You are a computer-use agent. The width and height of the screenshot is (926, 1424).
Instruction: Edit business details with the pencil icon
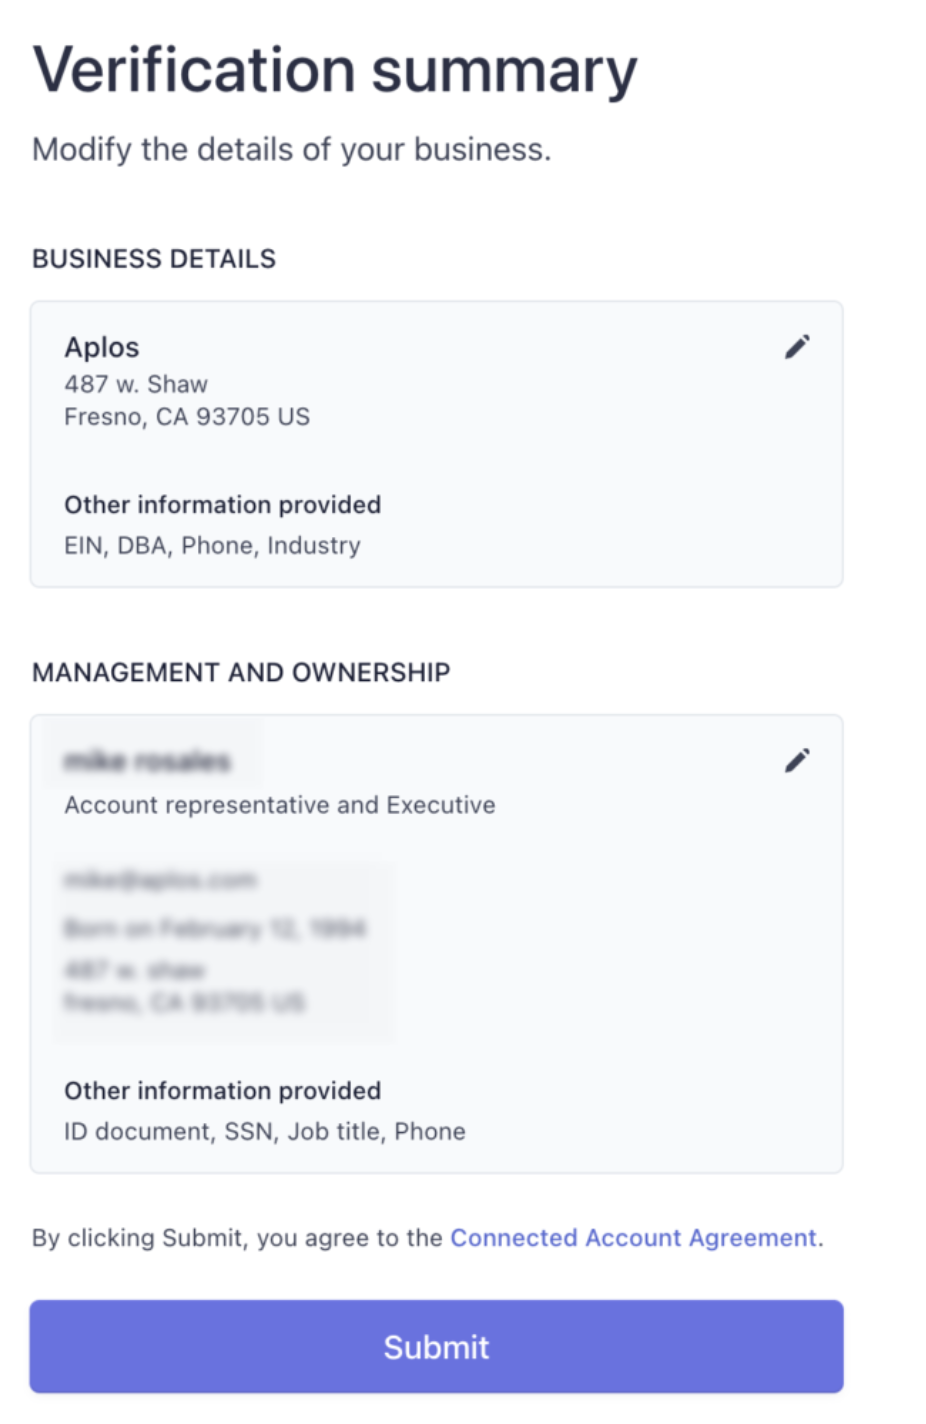(x=797, y=347)
